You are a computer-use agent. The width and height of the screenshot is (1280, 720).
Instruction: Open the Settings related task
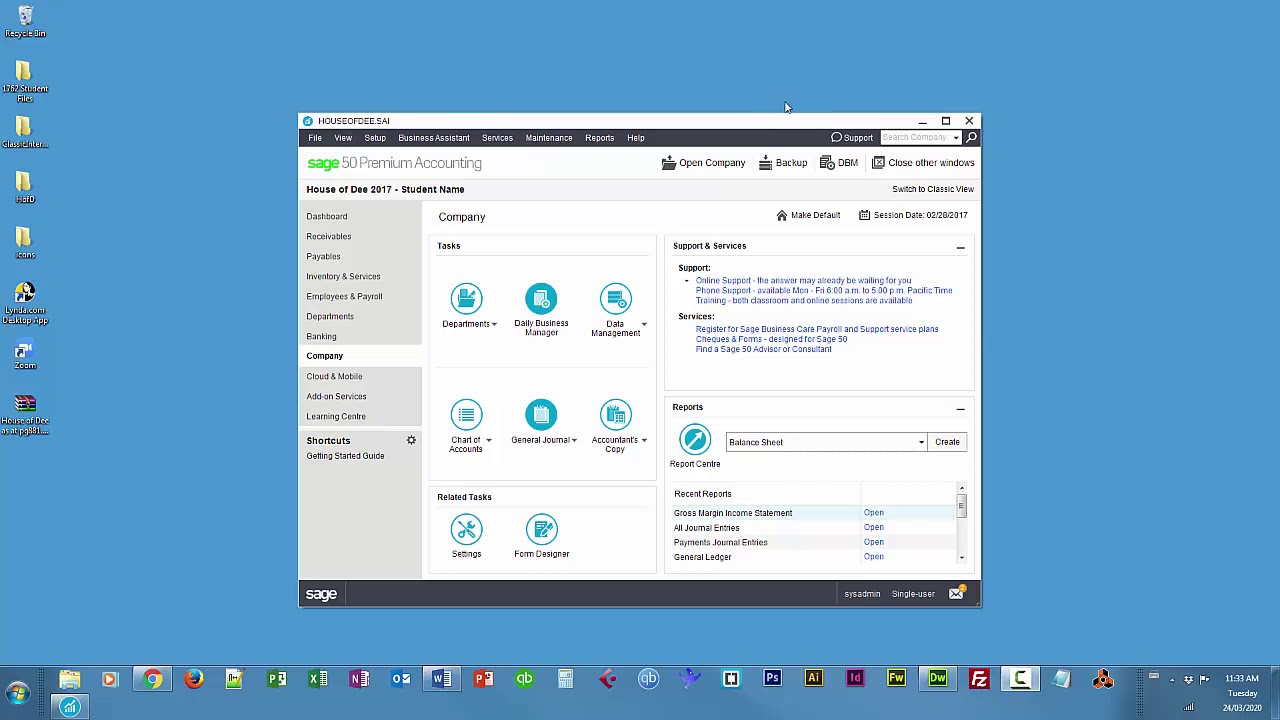pos(466,530)
